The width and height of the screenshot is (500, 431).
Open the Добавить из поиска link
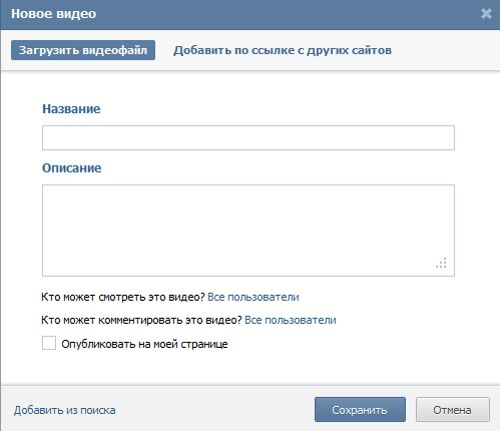point(65,410)
